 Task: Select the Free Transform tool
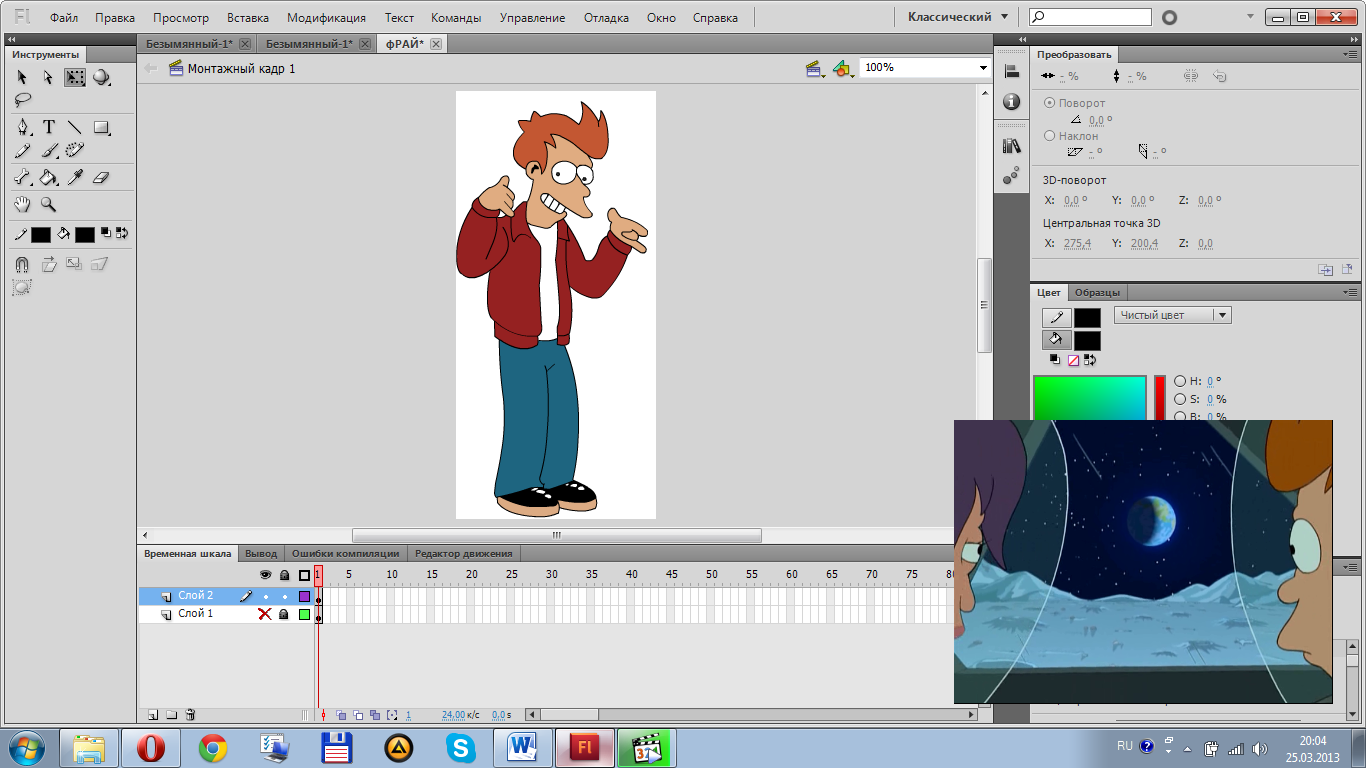75,77
